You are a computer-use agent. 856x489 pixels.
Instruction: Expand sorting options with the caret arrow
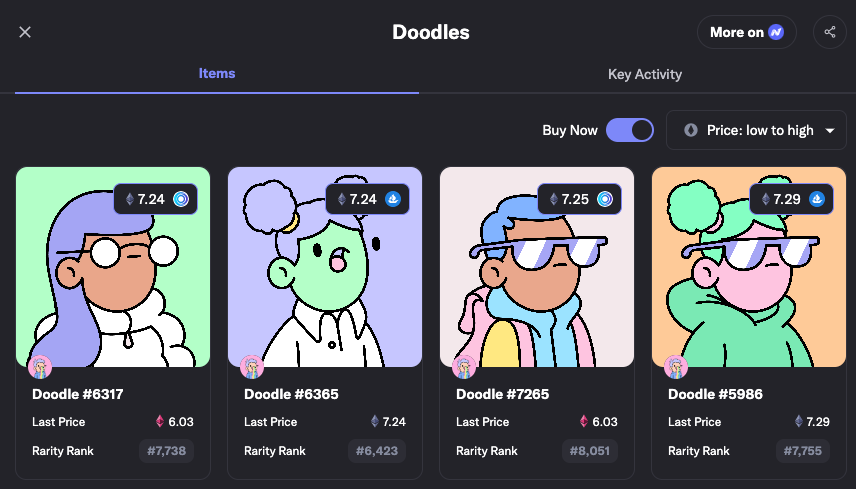click(830, 130)
